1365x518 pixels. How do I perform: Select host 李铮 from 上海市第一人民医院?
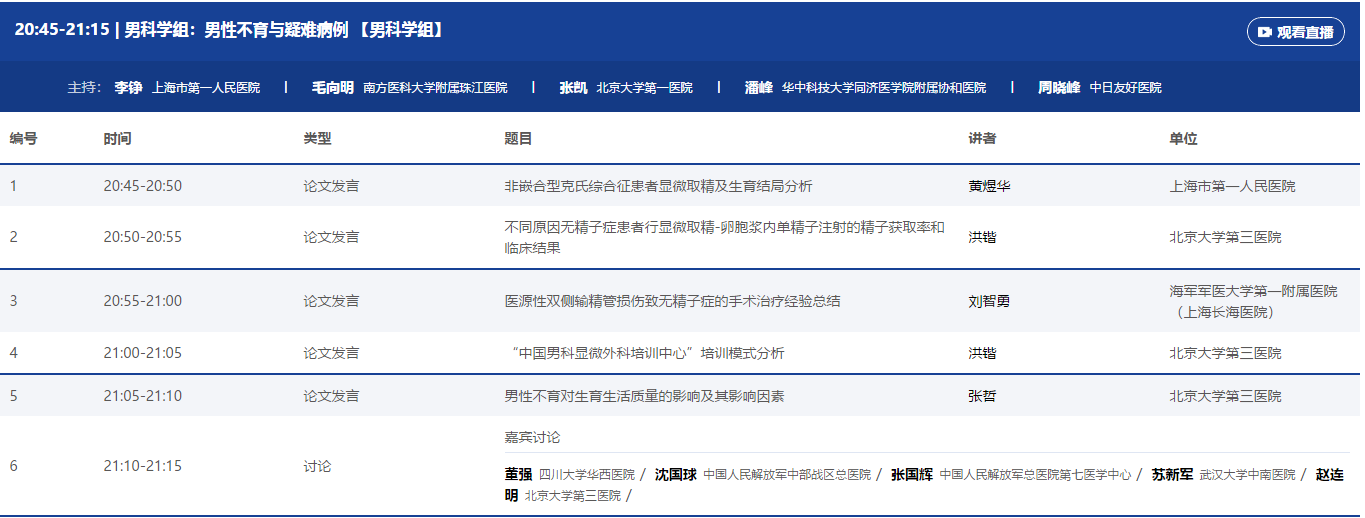tap(128, 88)
